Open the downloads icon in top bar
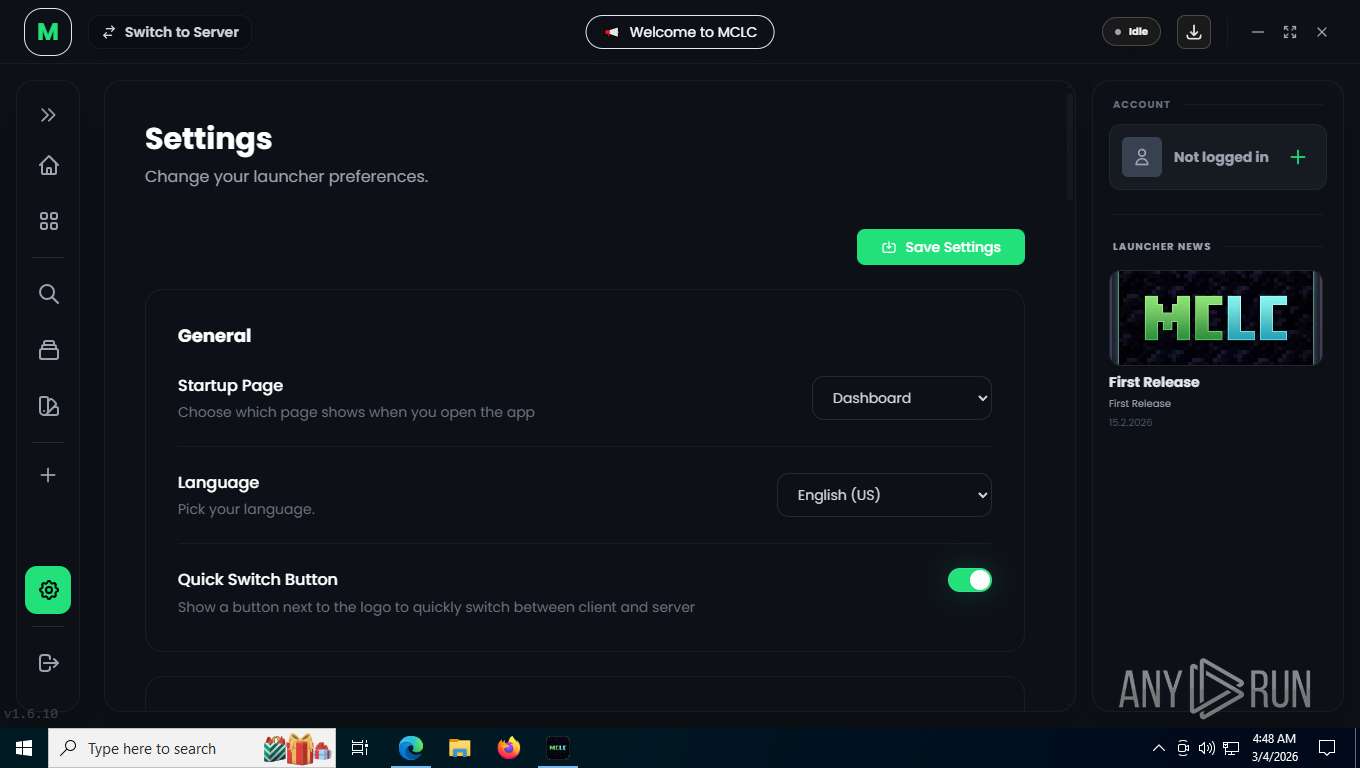Viewport: 1360px width, 768px height. click(1194, 32)
